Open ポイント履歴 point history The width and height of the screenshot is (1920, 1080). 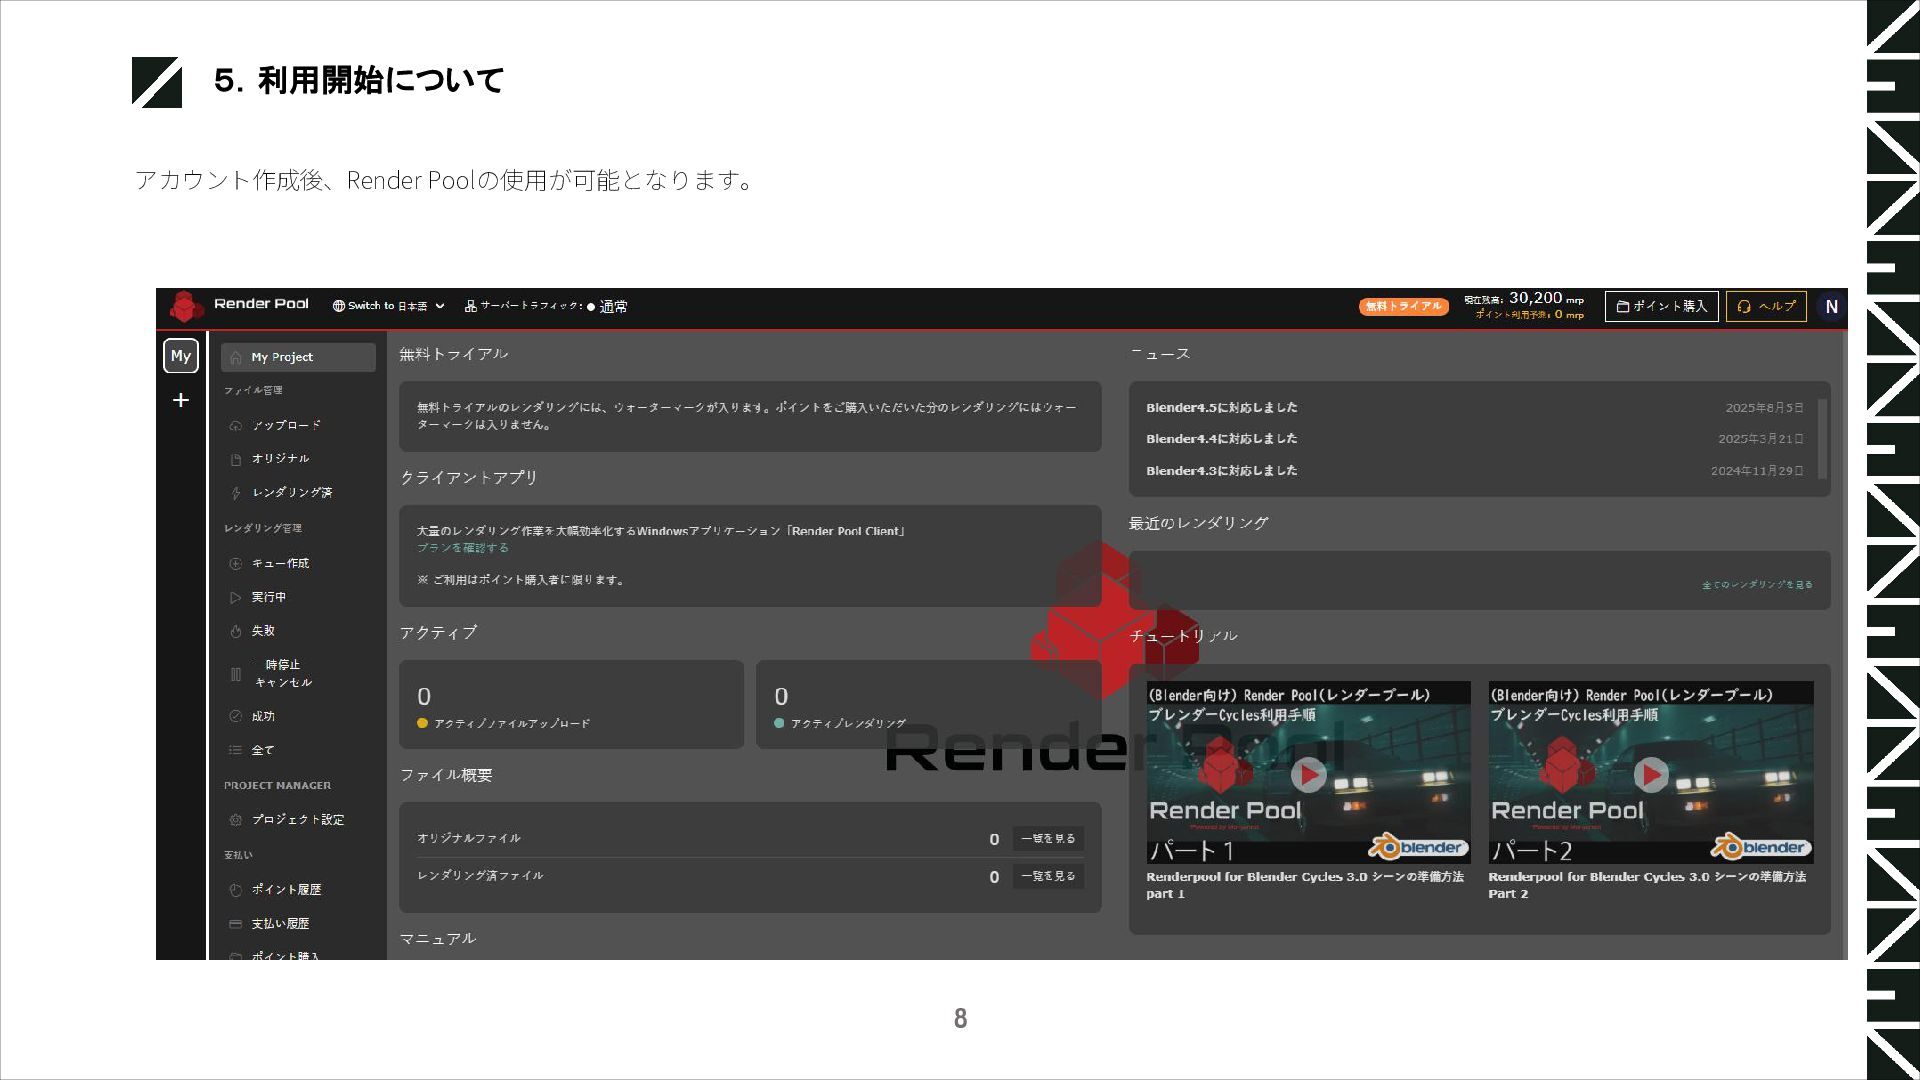point(286,889)
